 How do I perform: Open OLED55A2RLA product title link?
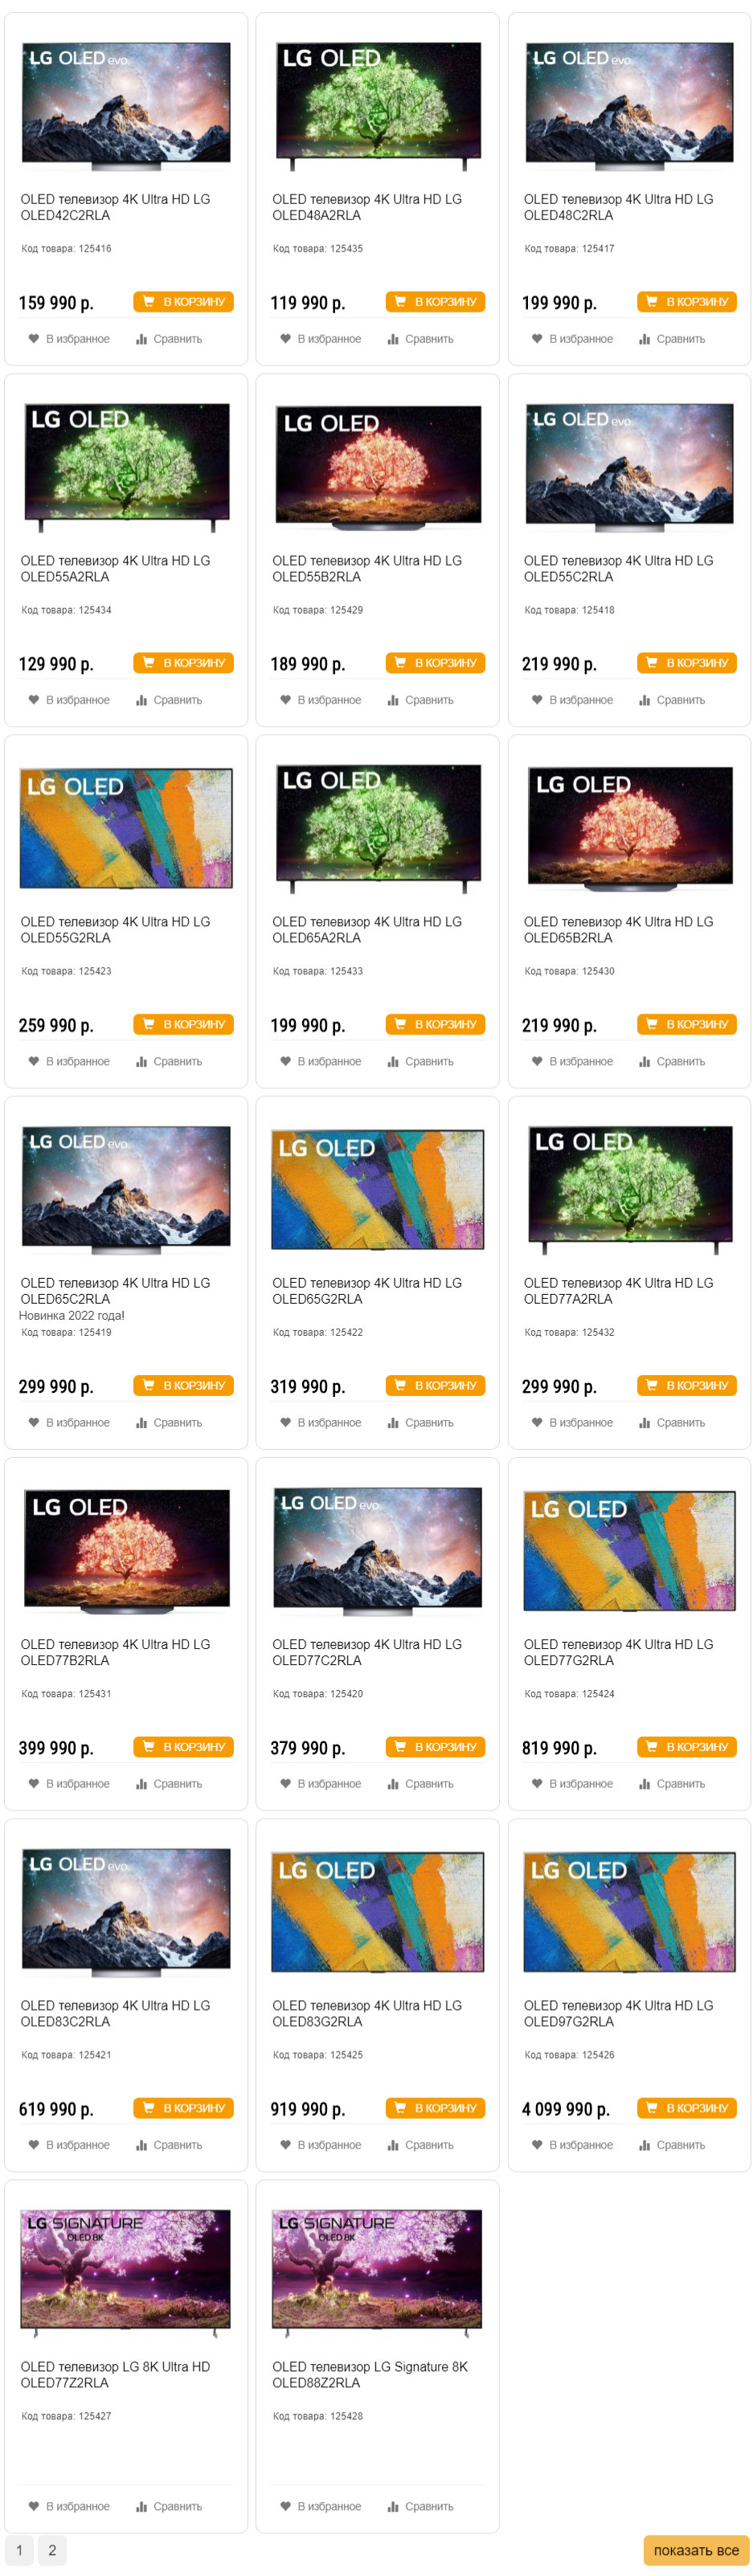tap(115, 568)
